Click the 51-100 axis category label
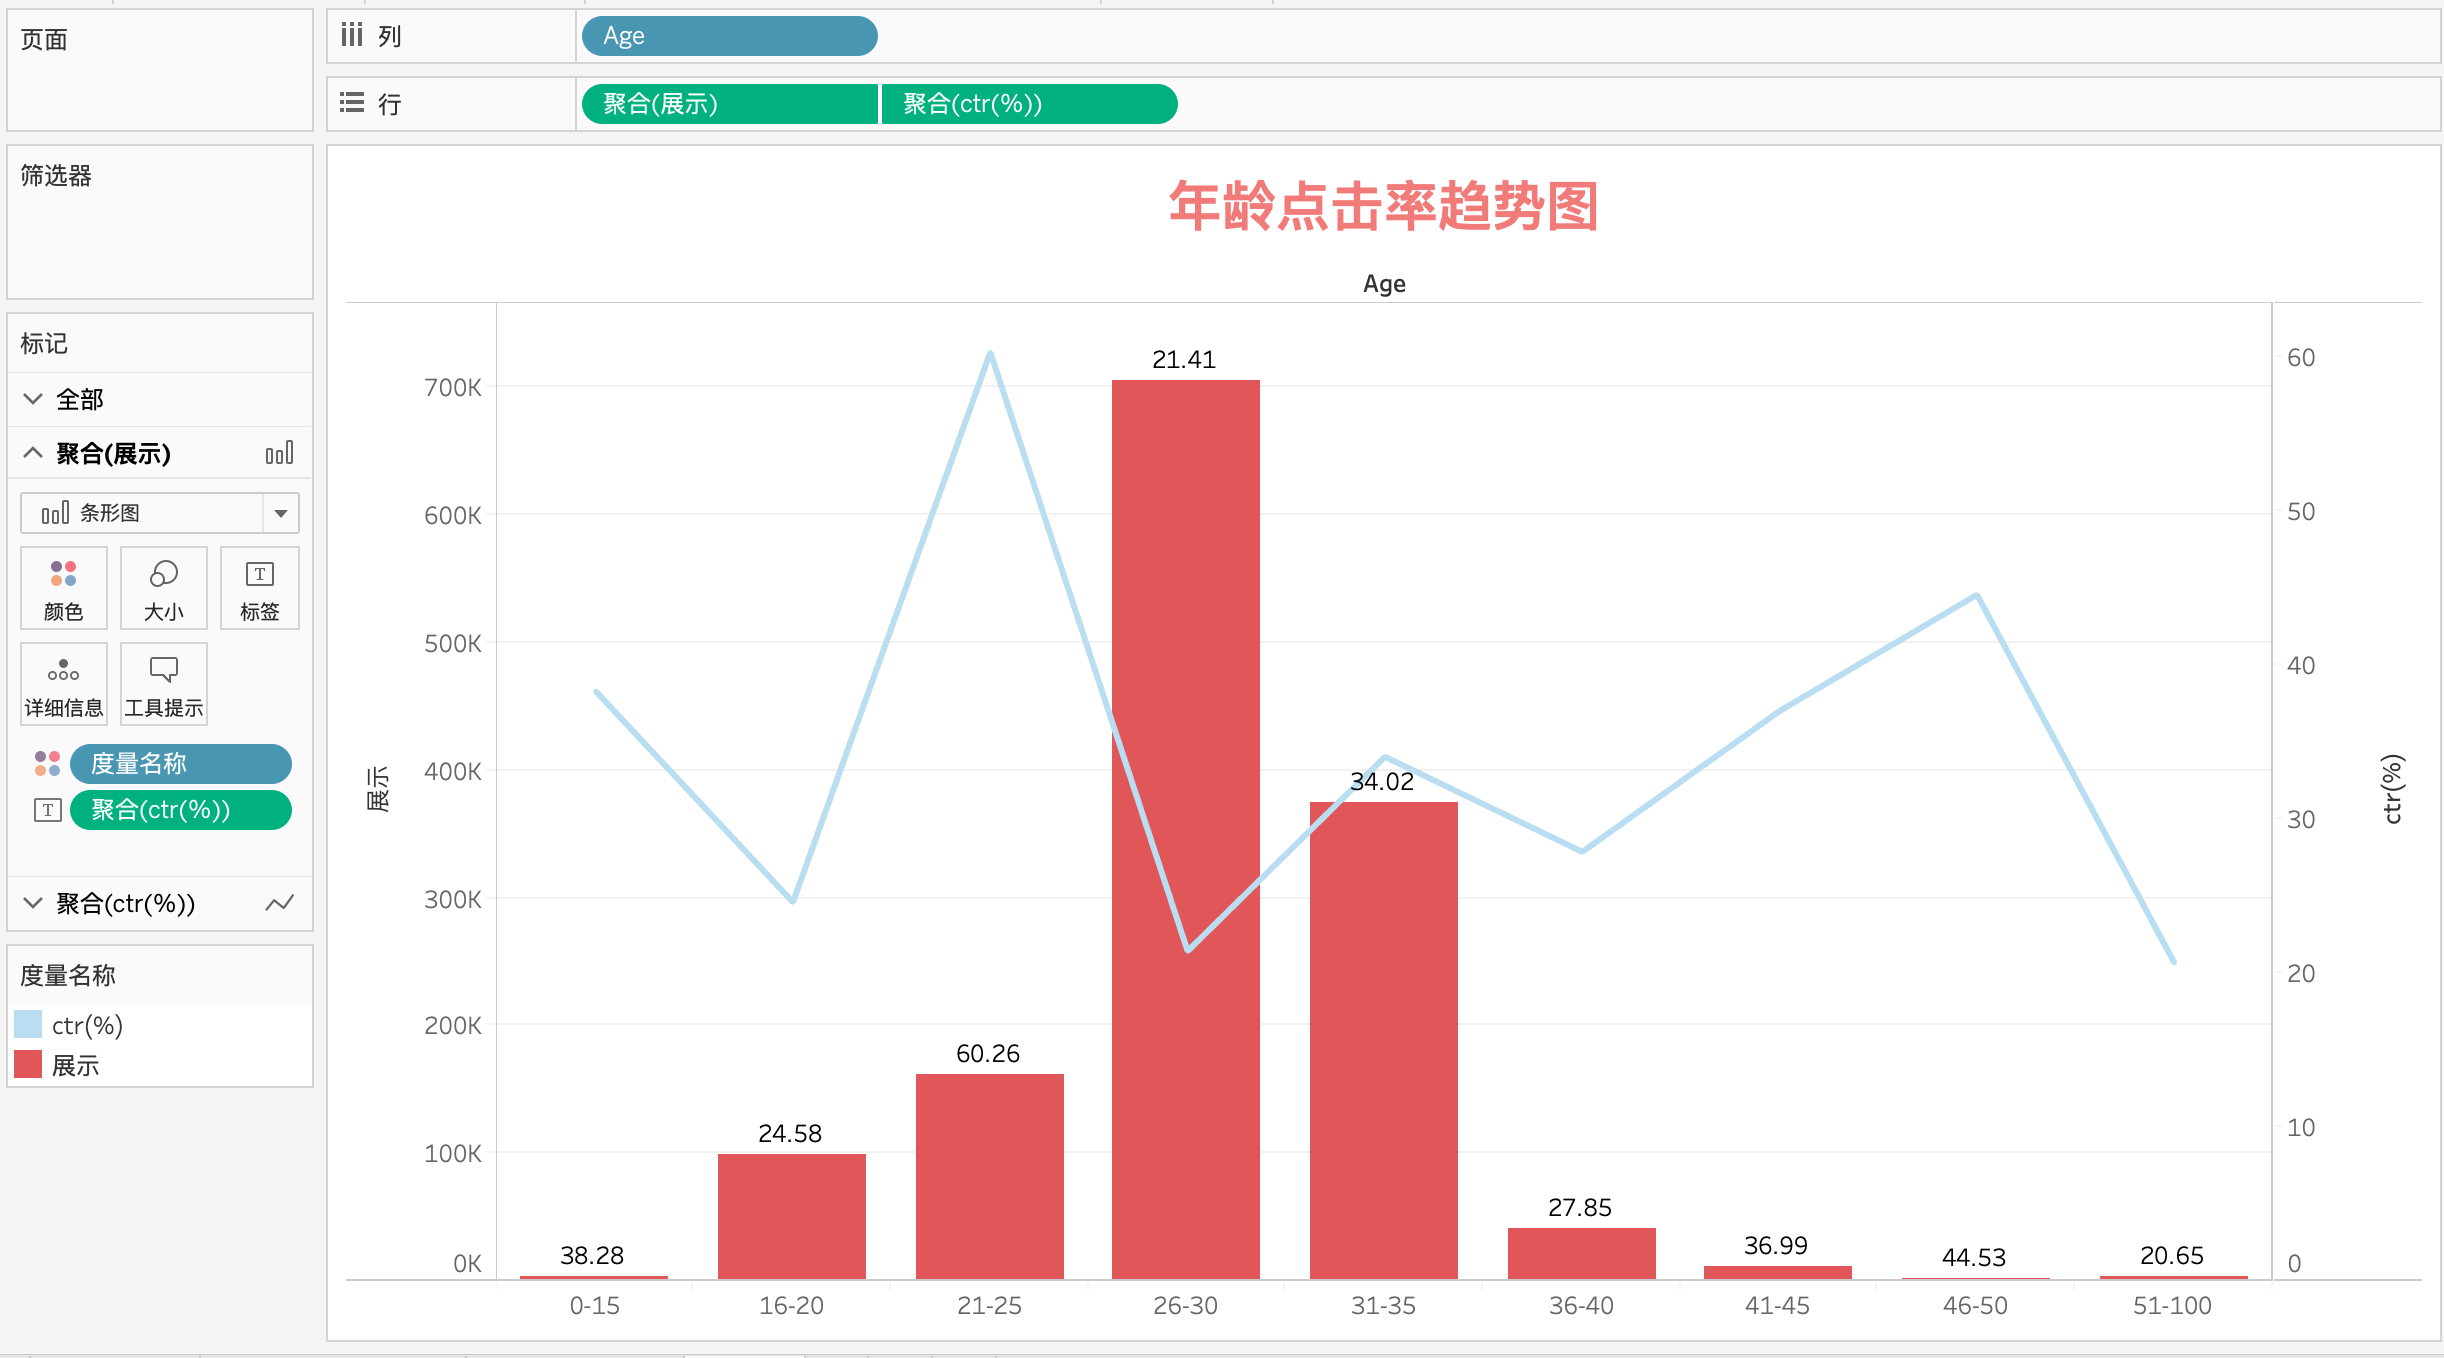Viewport: 2444px width, 1358px height. click(2172, 1306)
